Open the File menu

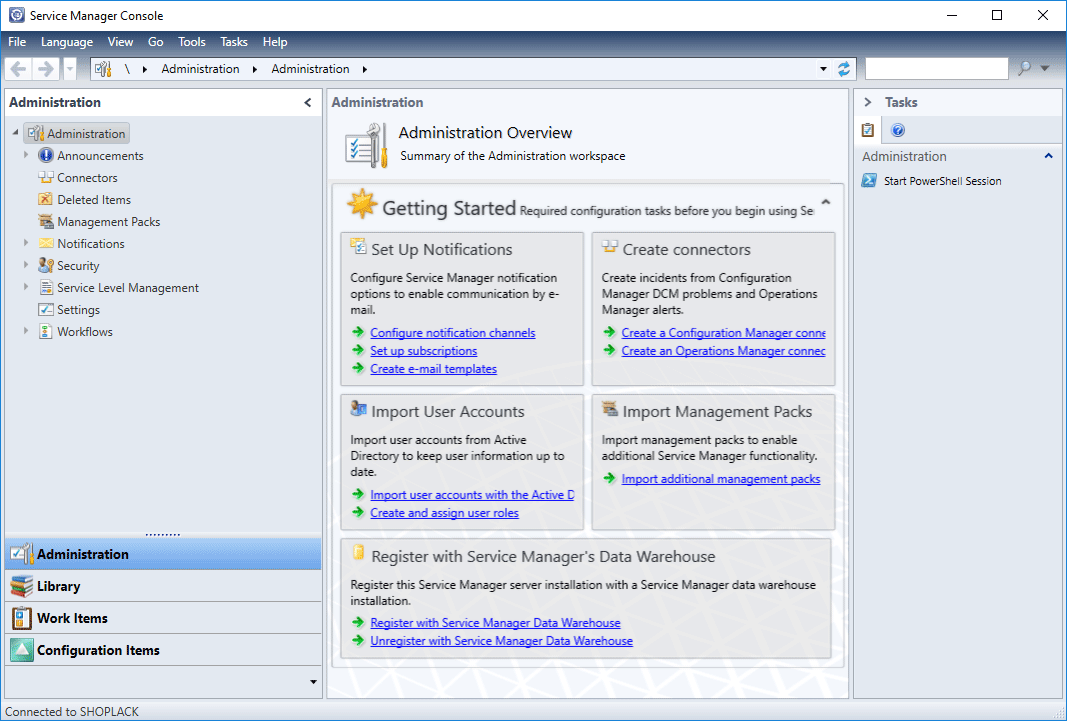point(17,42)
